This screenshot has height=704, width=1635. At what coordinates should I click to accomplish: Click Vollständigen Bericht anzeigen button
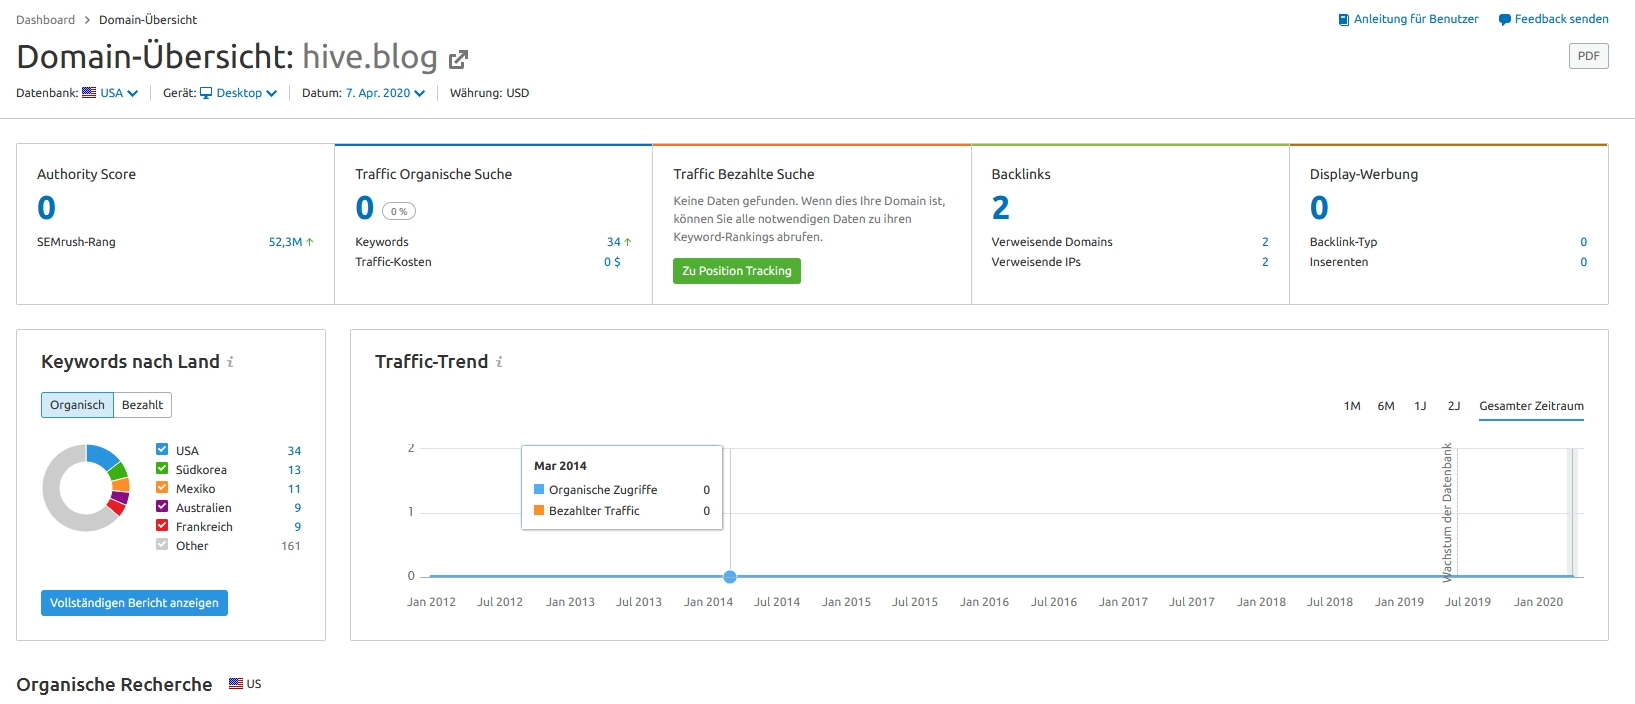click(x=134, y=603)
